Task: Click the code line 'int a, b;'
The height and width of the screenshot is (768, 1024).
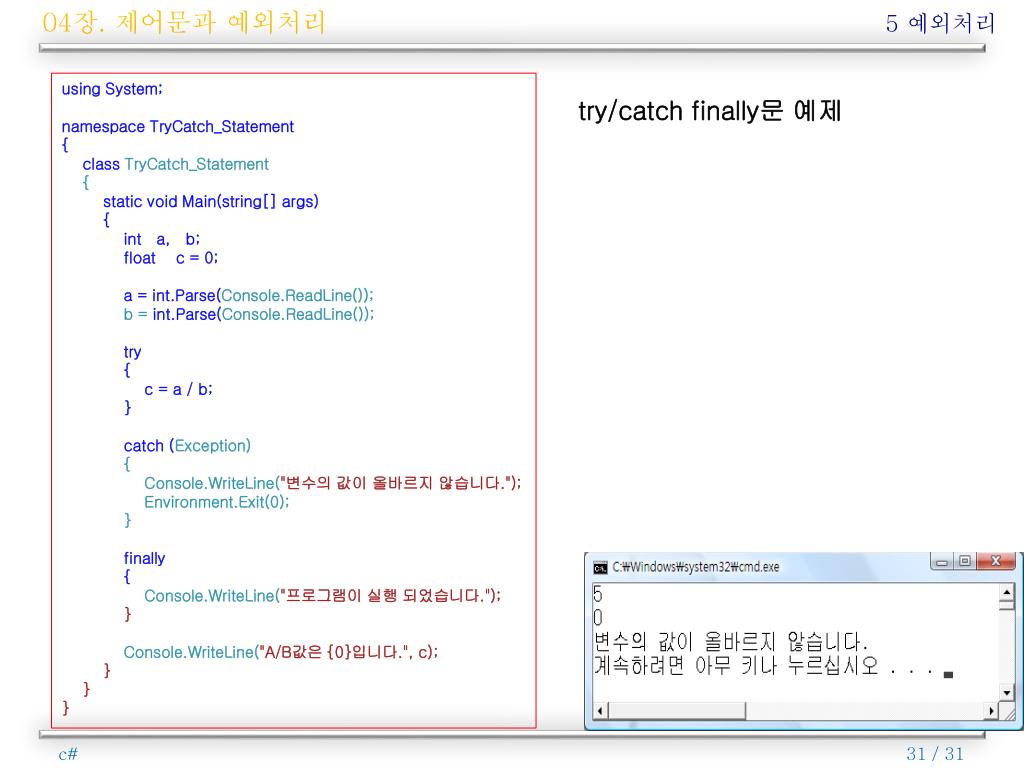Action: (x=161, y=239)
